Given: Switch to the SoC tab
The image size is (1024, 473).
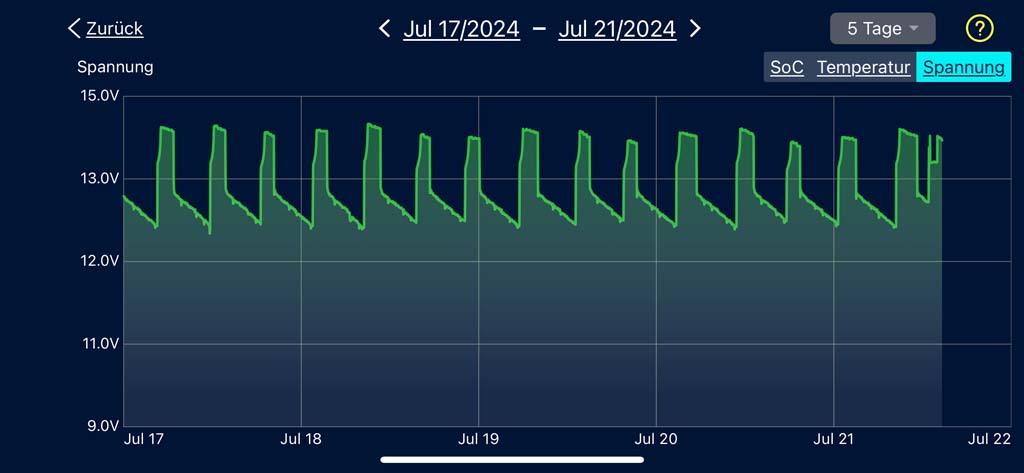Looking at the screenshot, I should coord(786,68).
